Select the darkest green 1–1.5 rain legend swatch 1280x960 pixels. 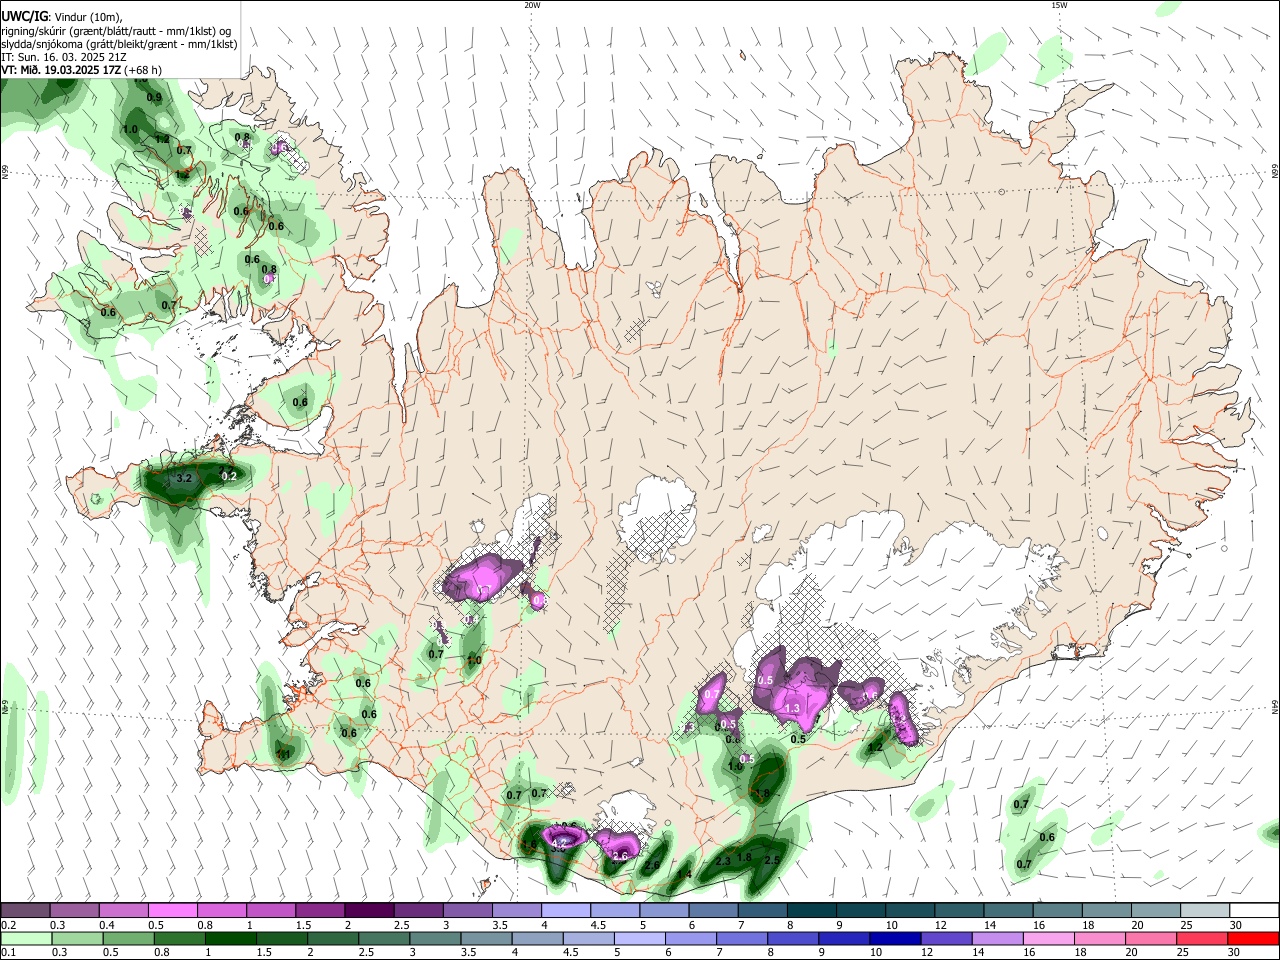coord(229,938)
